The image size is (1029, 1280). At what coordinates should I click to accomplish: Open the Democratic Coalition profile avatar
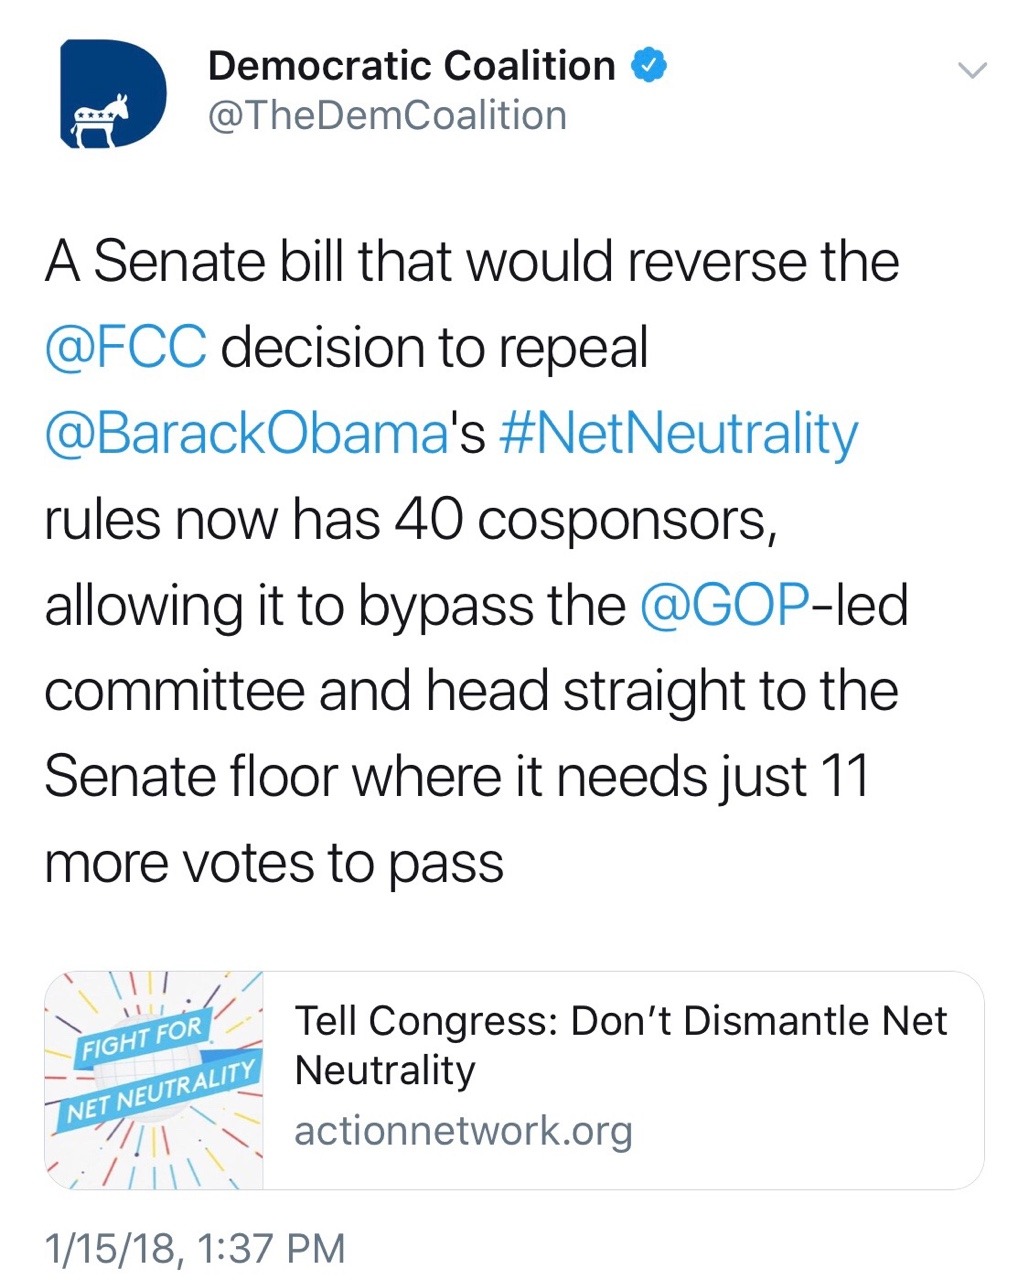pyautogui.click(x=113, y=94)
